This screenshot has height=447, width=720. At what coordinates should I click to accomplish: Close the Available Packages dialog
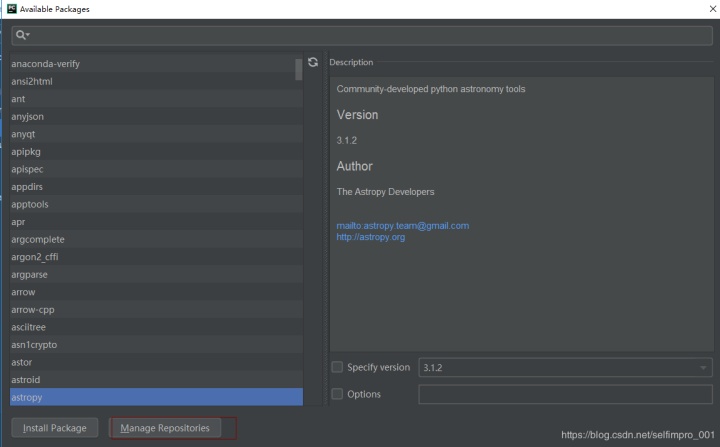tap(713, 9)
